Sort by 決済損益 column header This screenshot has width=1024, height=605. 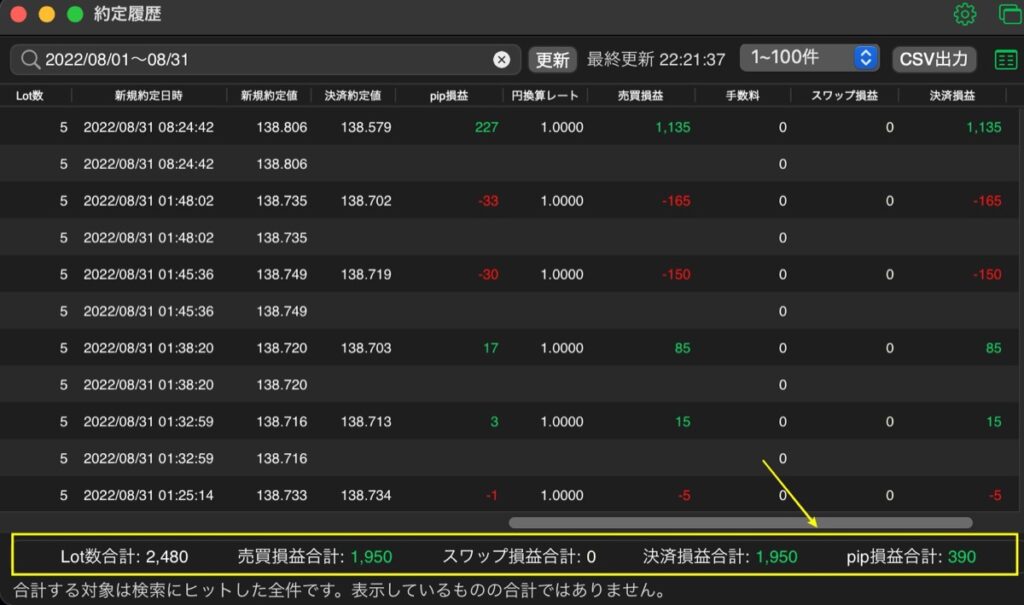pos(952,95)
